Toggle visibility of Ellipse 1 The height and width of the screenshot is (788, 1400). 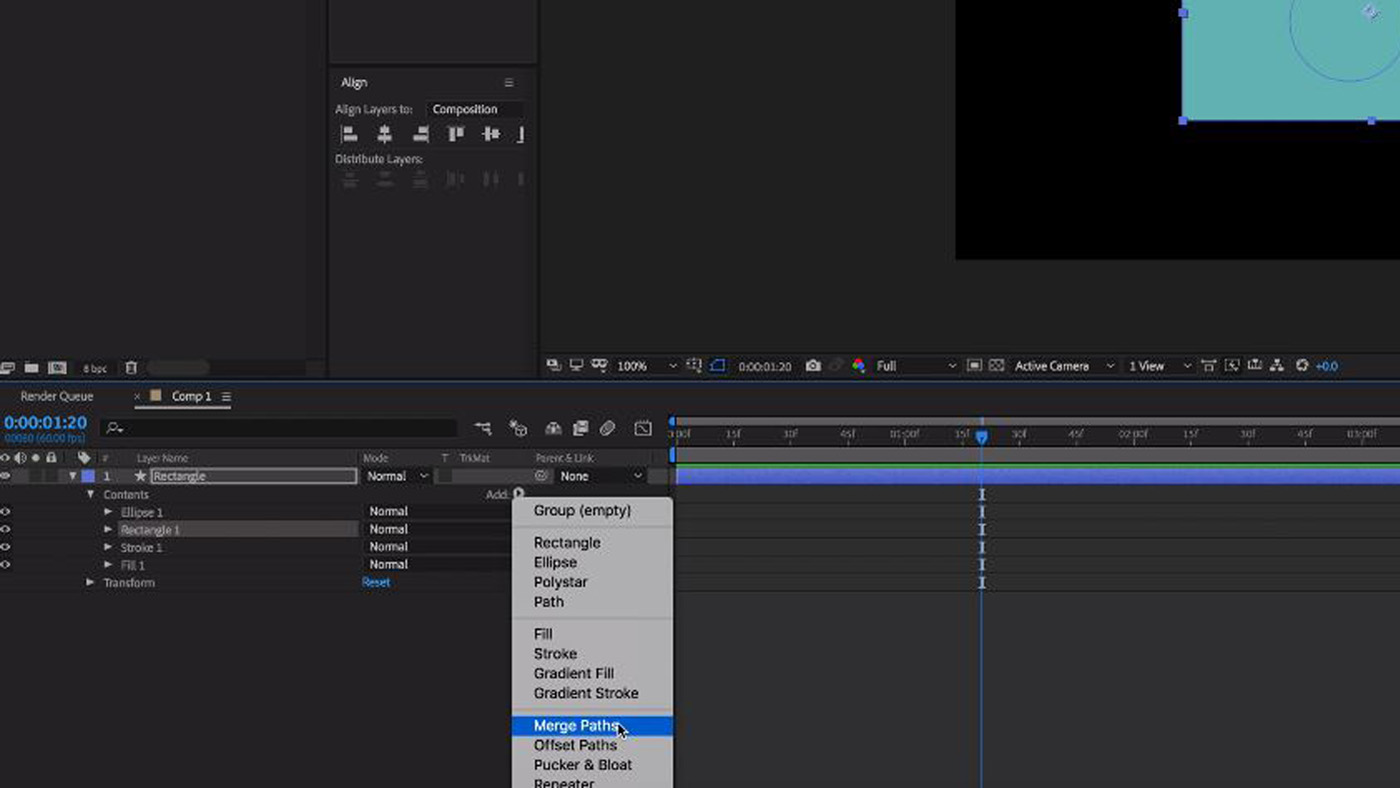[5, 512]
